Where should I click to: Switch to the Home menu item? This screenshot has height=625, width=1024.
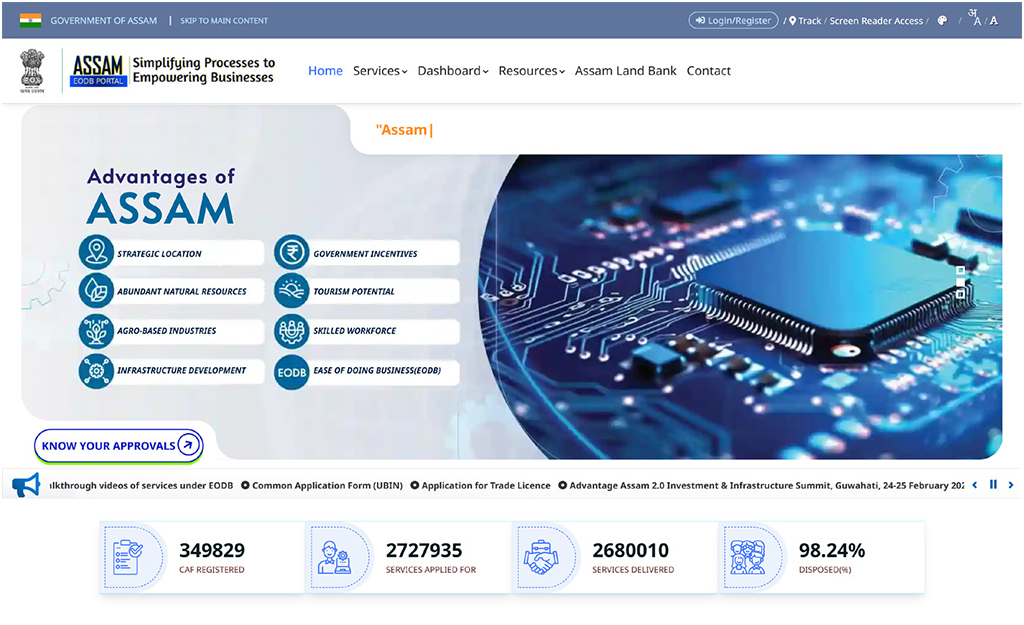click(325, 71)
